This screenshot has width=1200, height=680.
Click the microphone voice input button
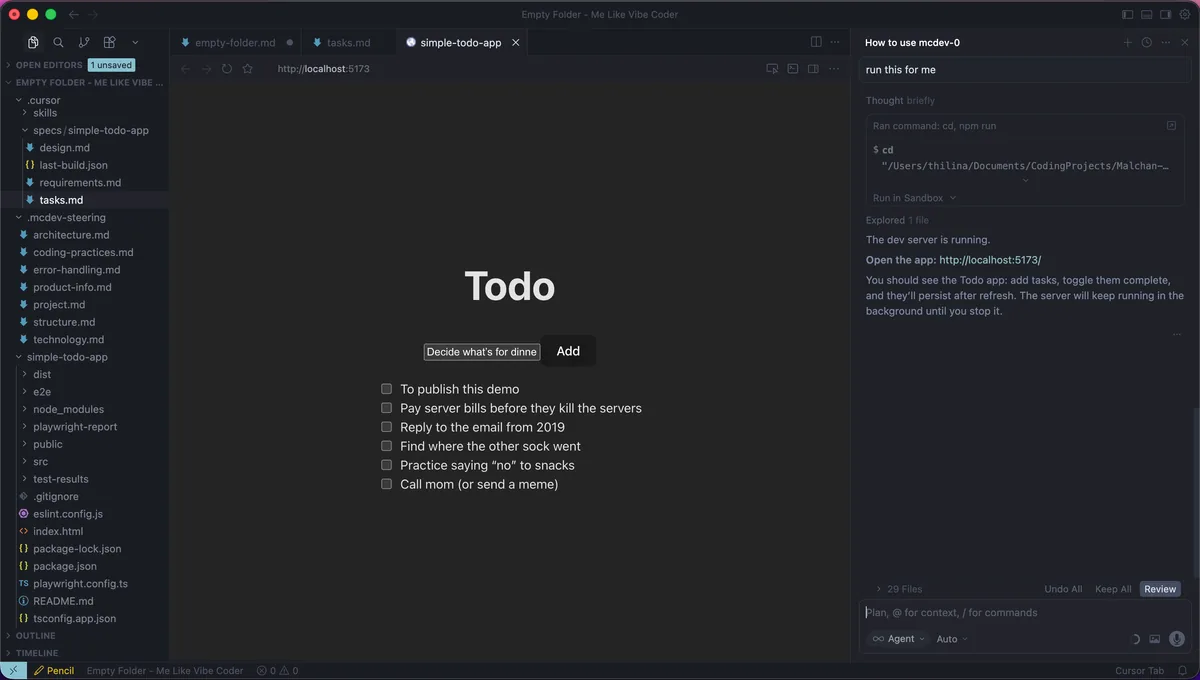click(1177, 639)
